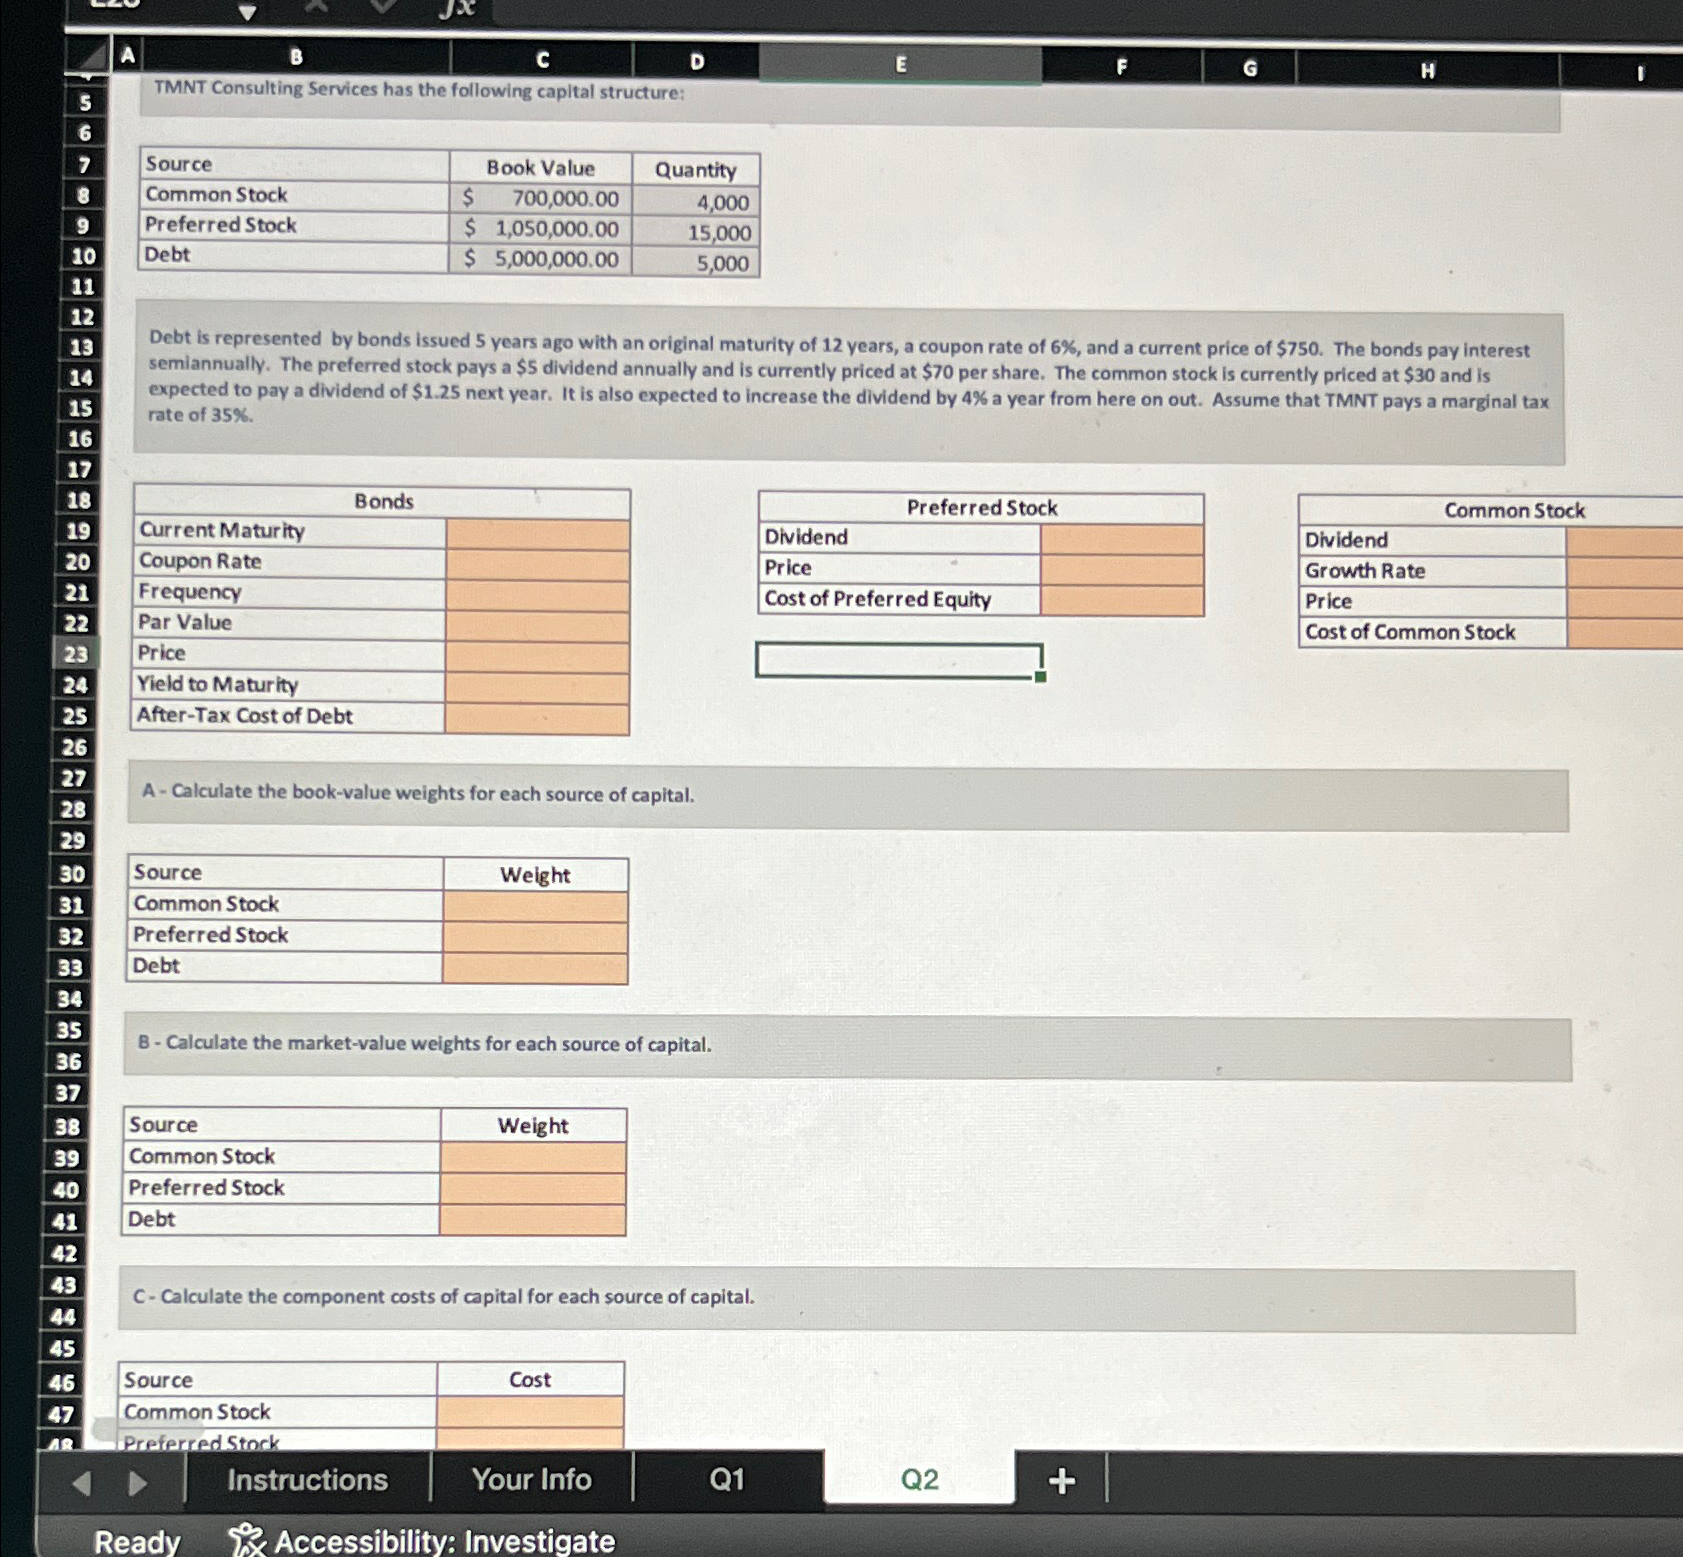Click 'A - Calculate the book-value weights' text
Viewport: 1683px width, 1557px height.
(418, 794)
